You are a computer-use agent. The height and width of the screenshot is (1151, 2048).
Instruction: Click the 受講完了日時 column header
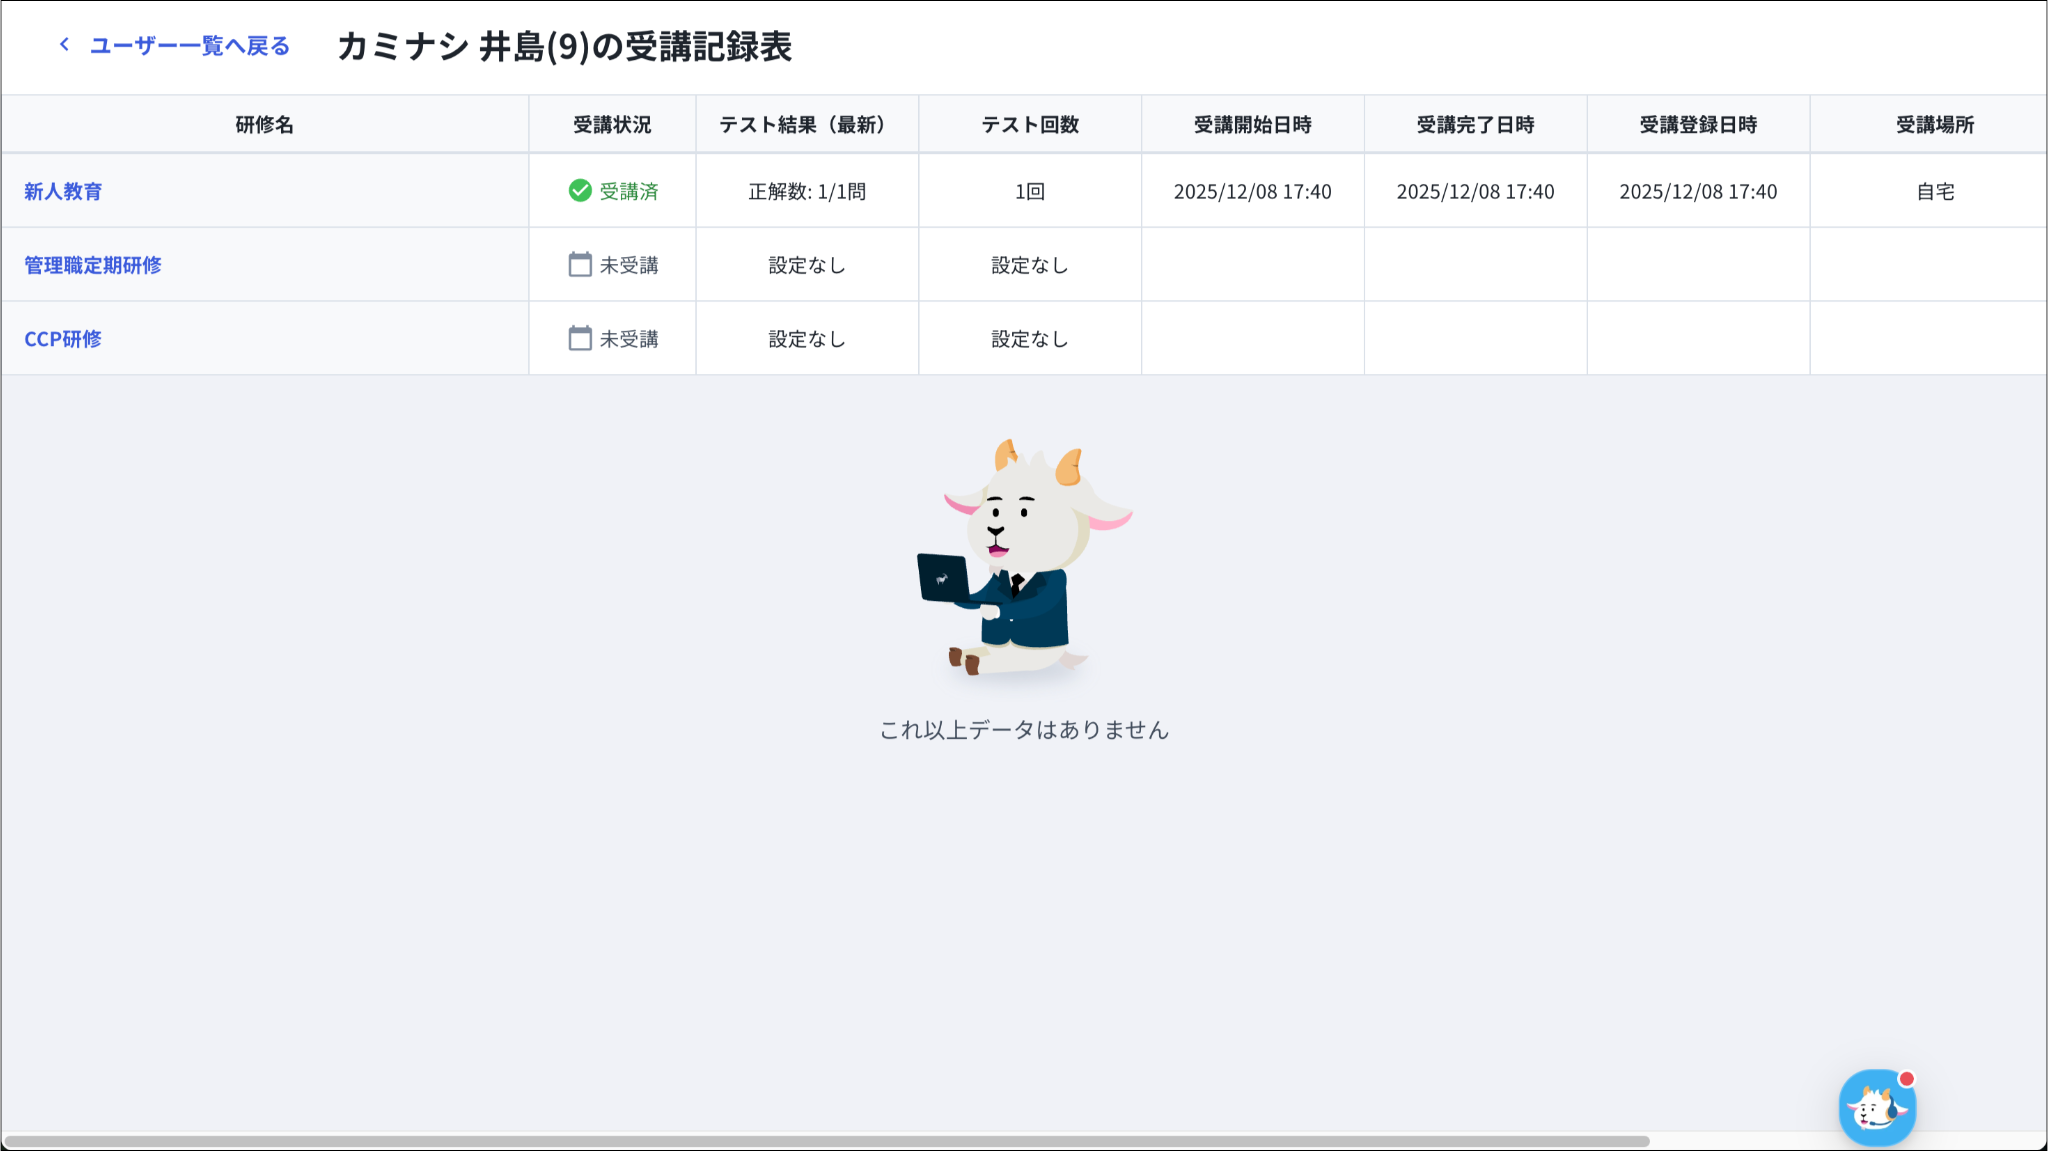1475,125
